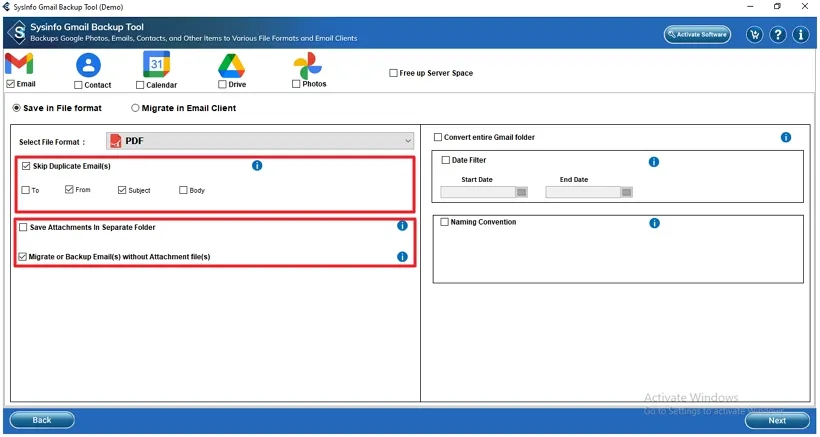Click the Google Calendar icon
The width and height of the screenshot is (820, 437).
(156, 64)
